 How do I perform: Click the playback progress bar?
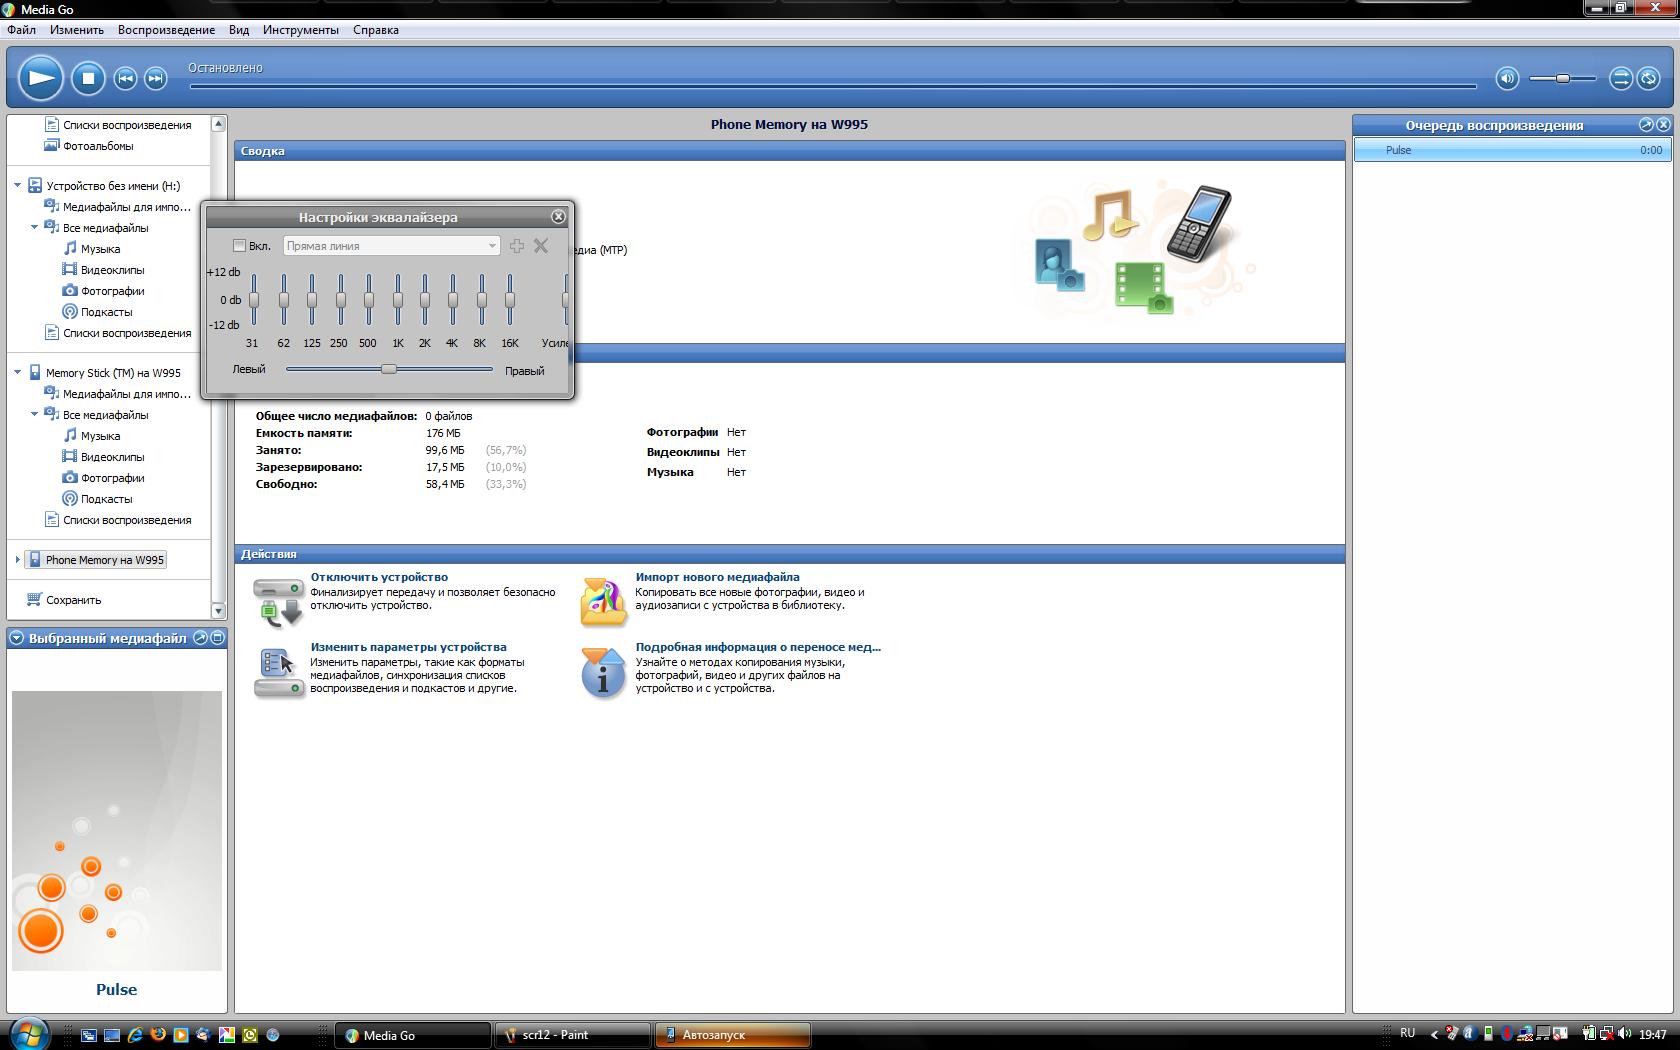tap(832, 86)
